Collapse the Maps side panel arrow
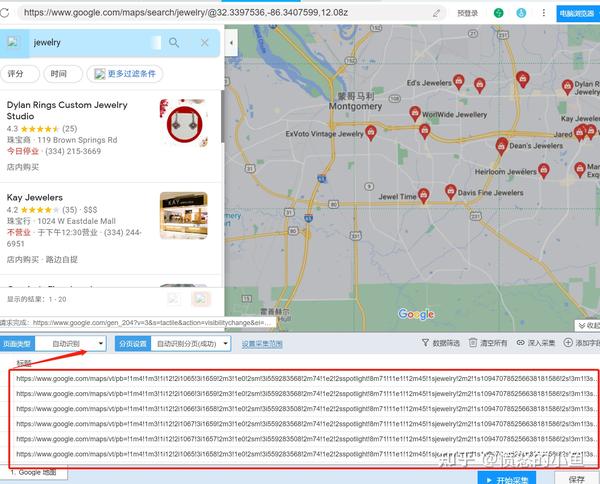 (x=231, y=42)
